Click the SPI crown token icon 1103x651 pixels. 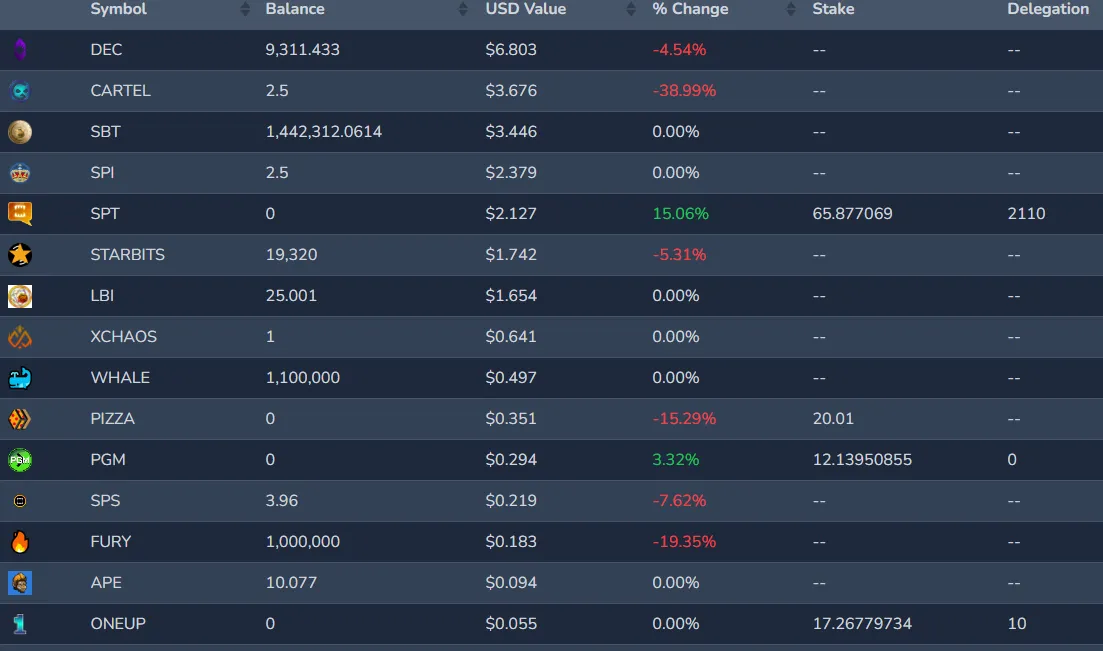[x=20, y=172]
